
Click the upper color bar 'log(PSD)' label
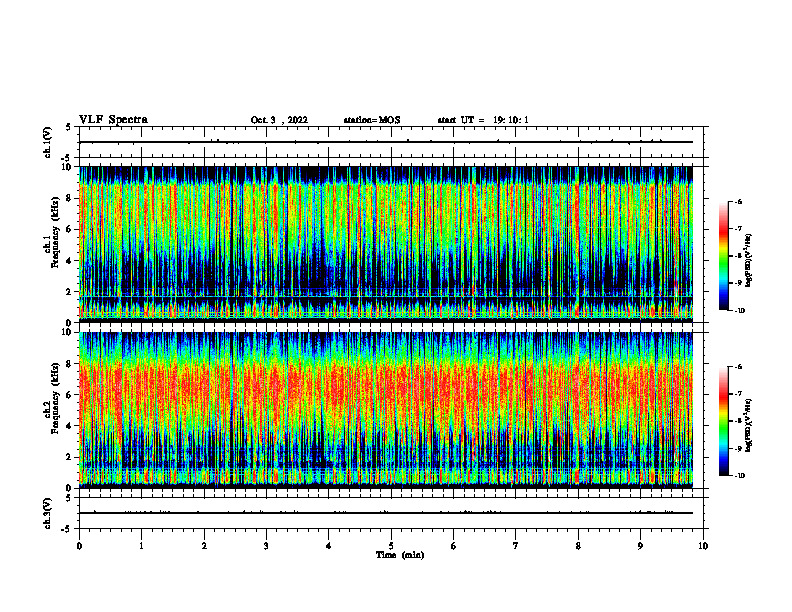(x=749, y=261)
